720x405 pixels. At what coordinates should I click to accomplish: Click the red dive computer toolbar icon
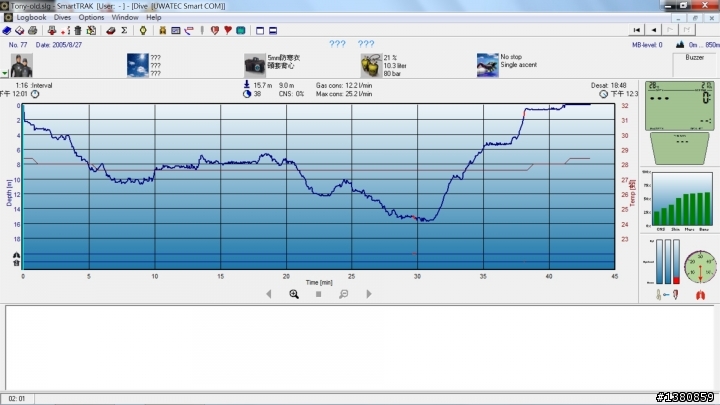point(111,31)
